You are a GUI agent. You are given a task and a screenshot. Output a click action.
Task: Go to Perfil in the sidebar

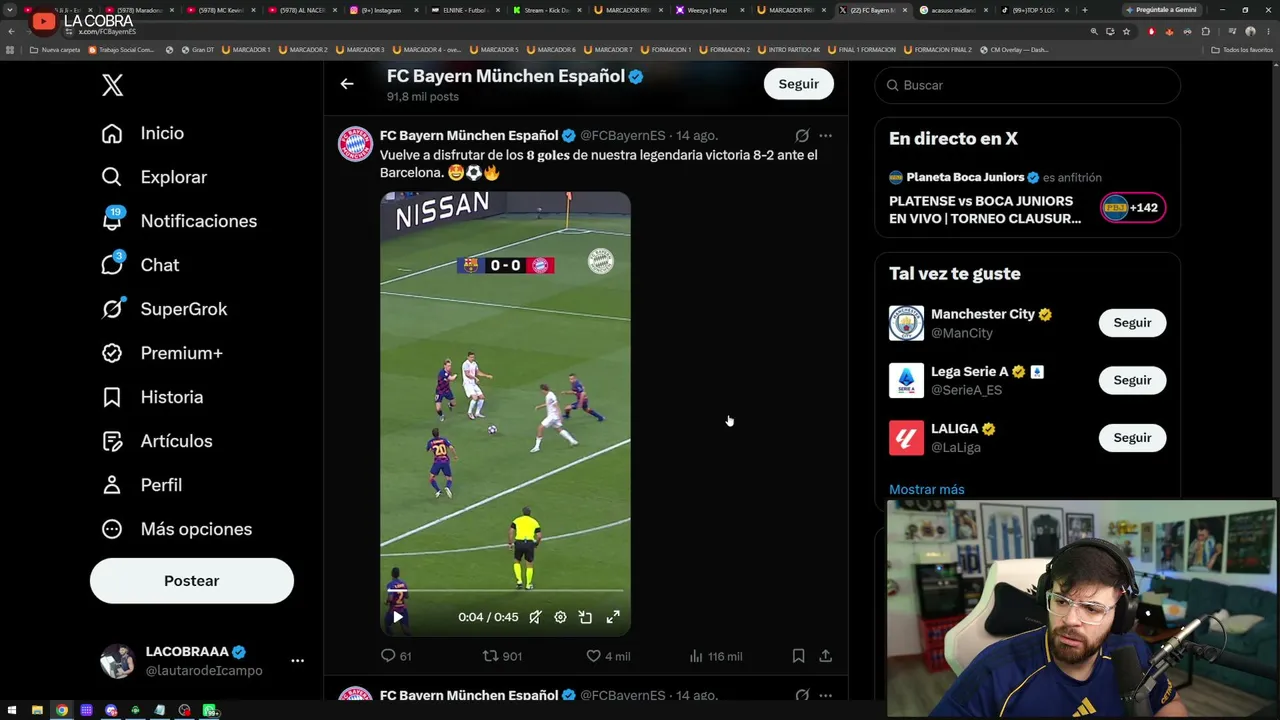[x=141, y=485]
